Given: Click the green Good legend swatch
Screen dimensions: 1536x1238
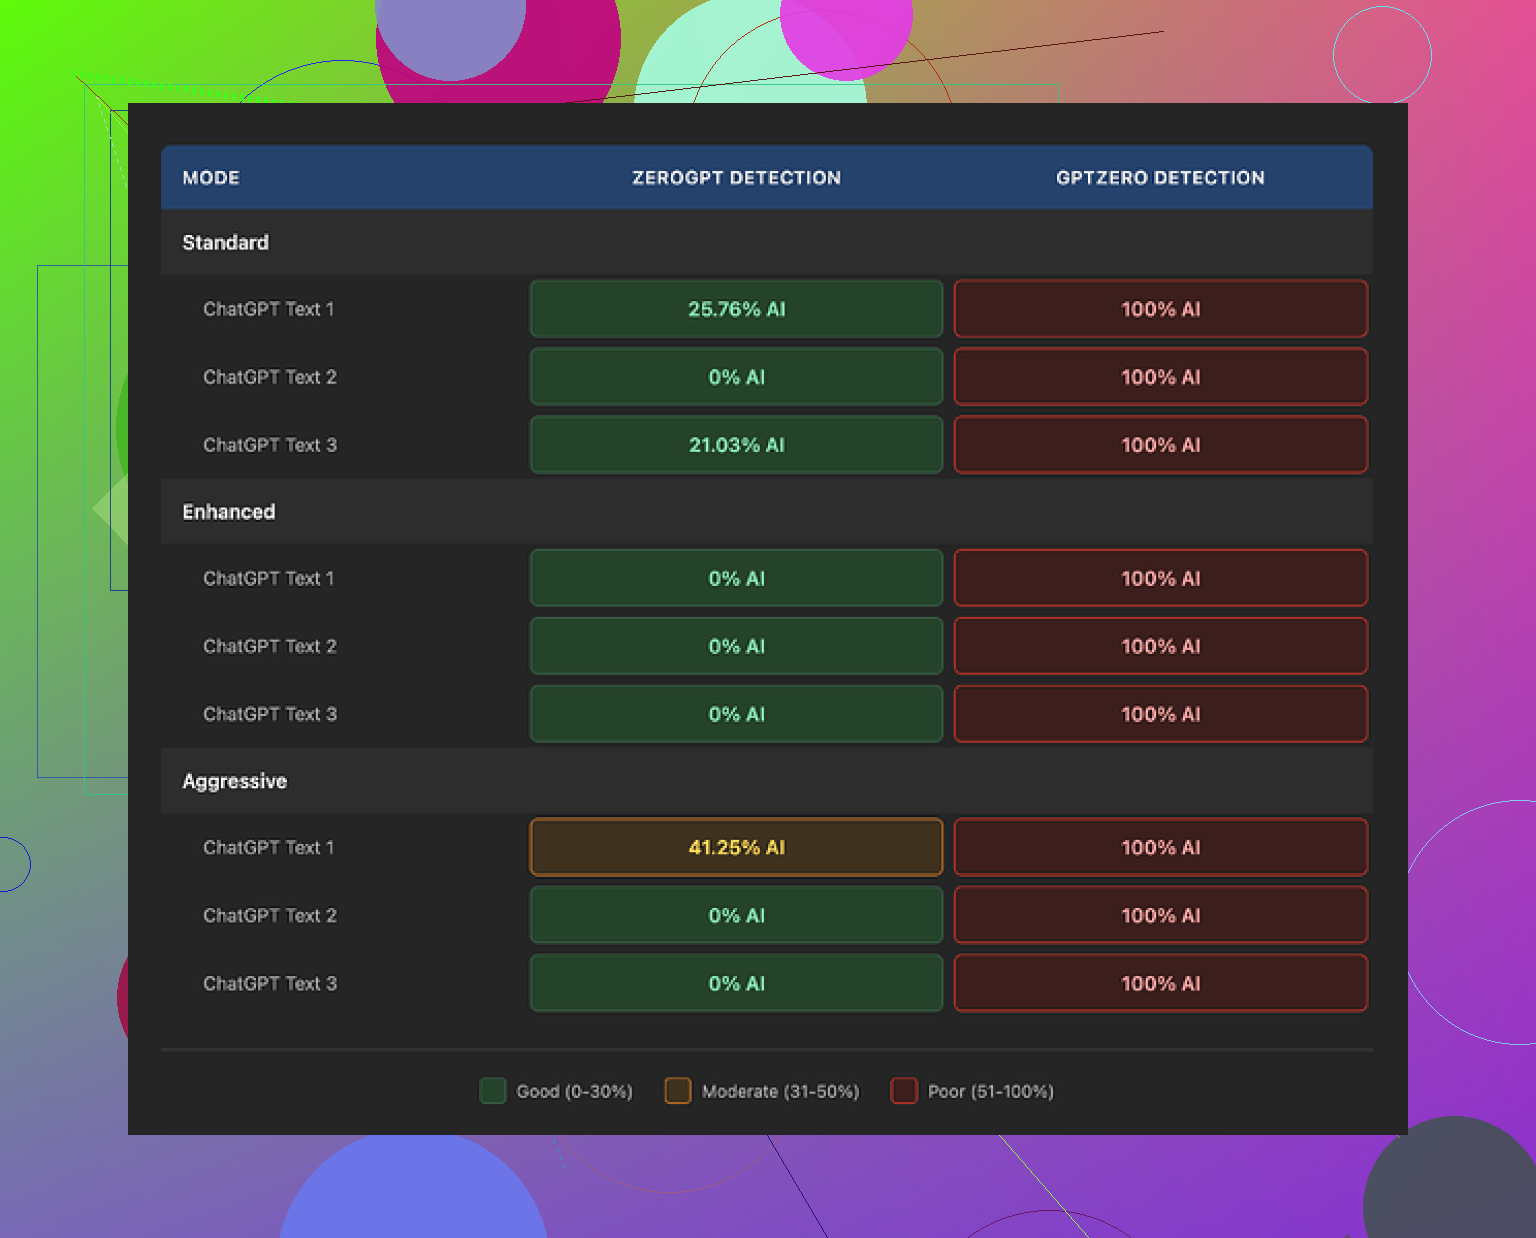Looking at the screenshot, I should 492,1091.
